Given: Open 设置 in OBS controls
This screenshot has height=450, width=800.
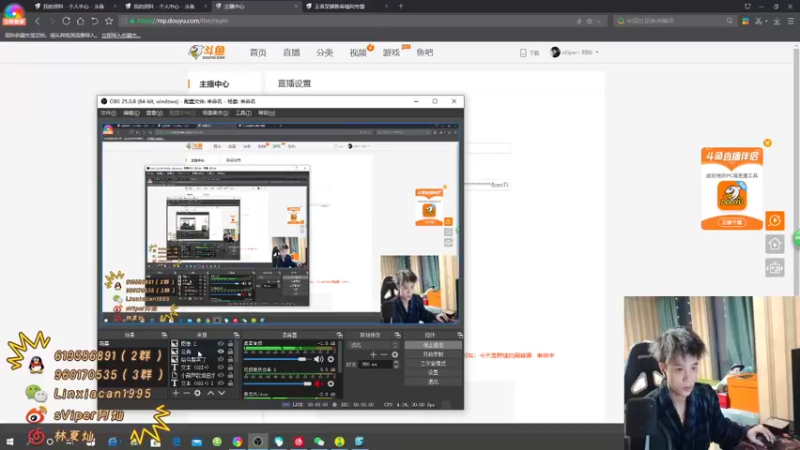Looking at the screenshot, I should 433,373.
